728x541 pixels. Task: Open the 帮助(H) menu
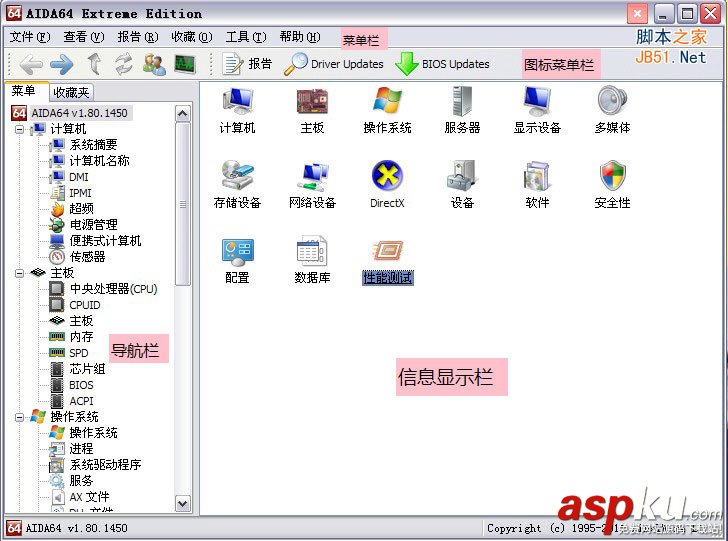coord(300,37)
